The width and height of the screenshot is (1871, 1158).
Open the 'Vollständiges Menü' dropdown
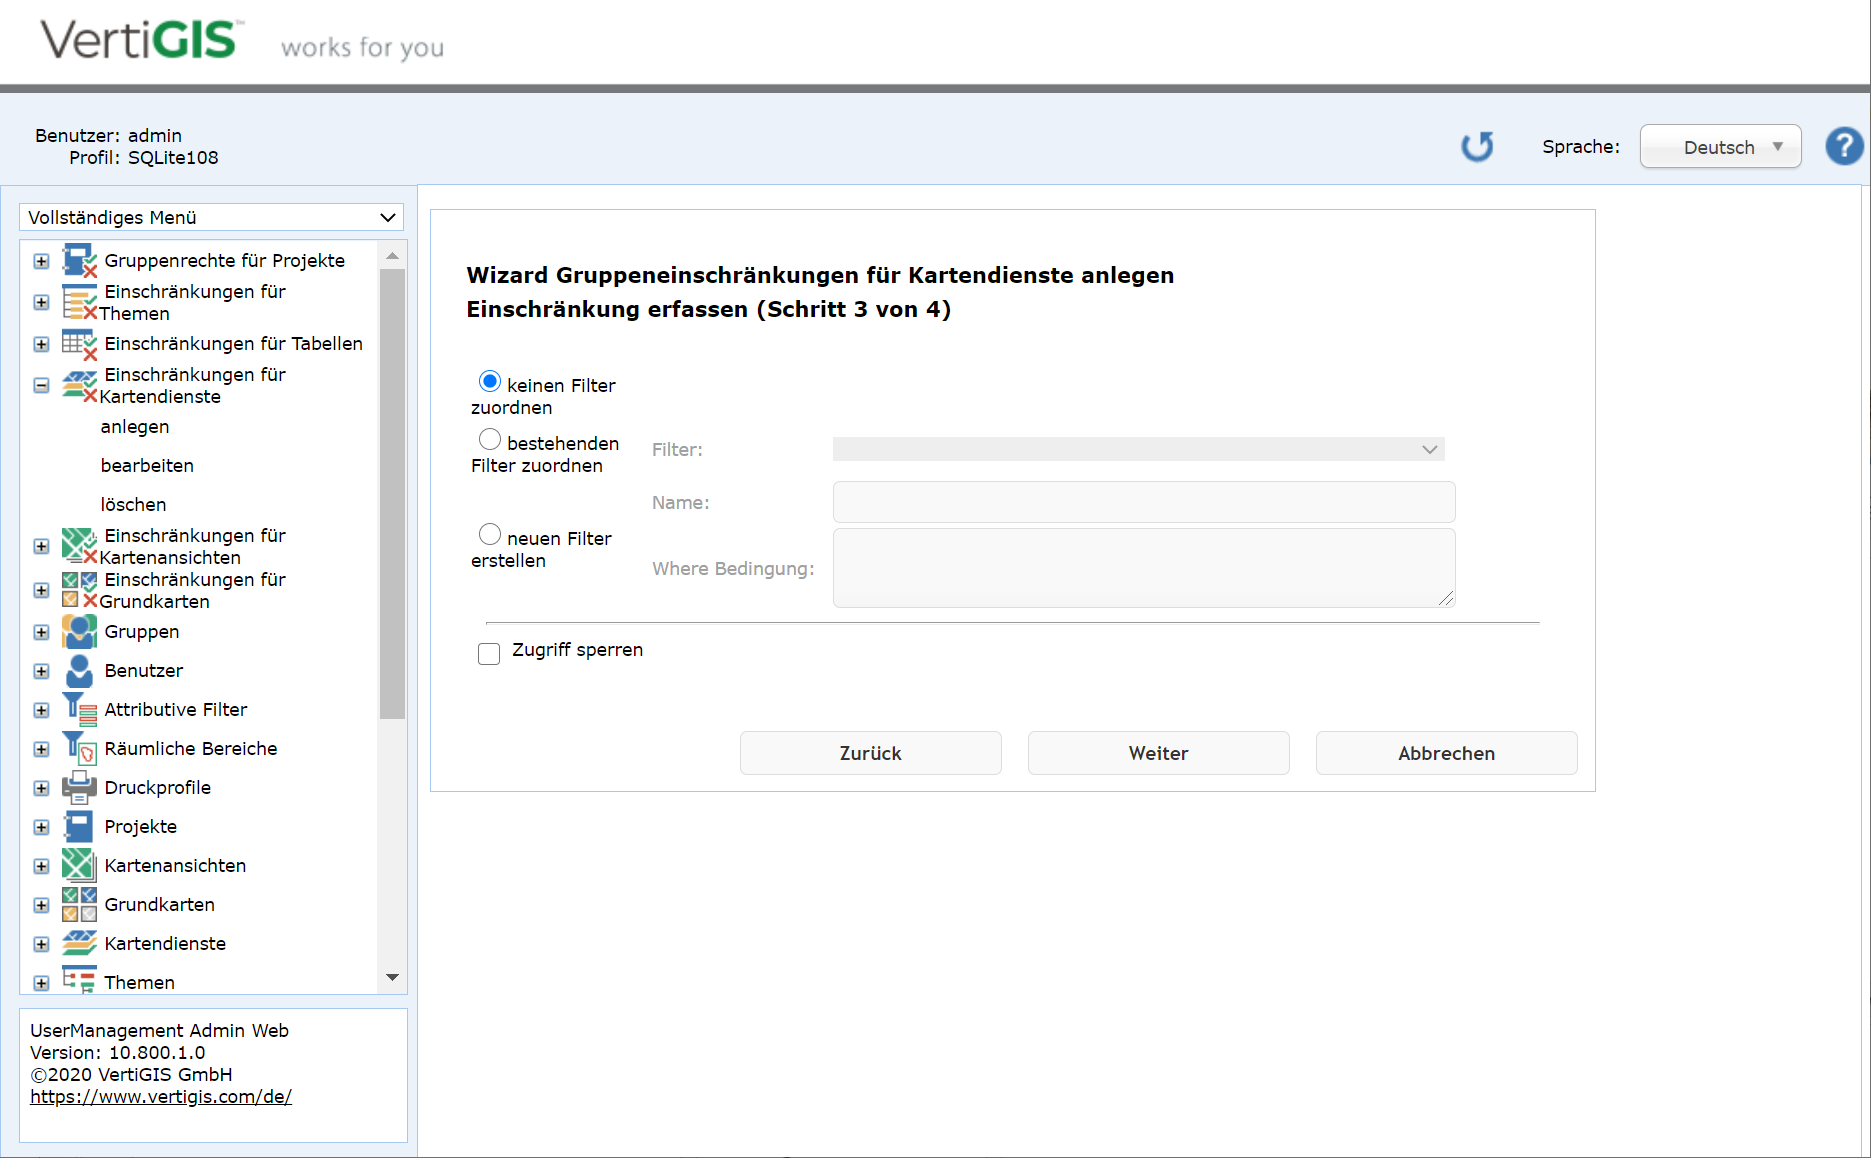coord(212,218)
